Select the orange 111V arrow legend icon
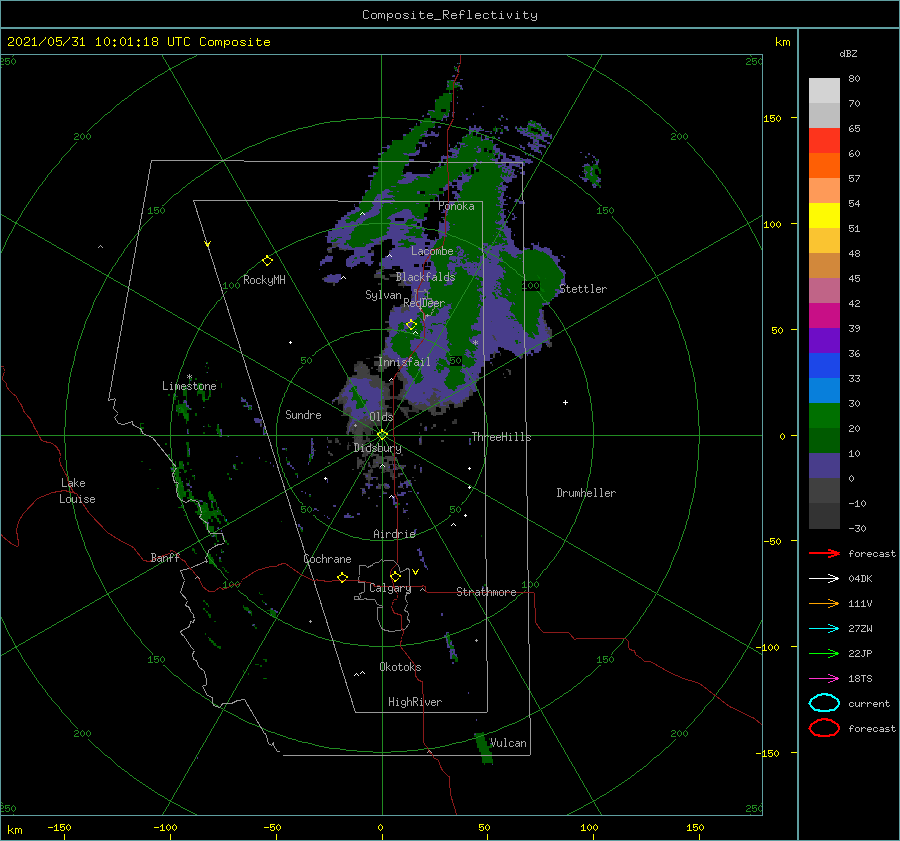Screen dimensions: 900x841 [x=824, y=603]
